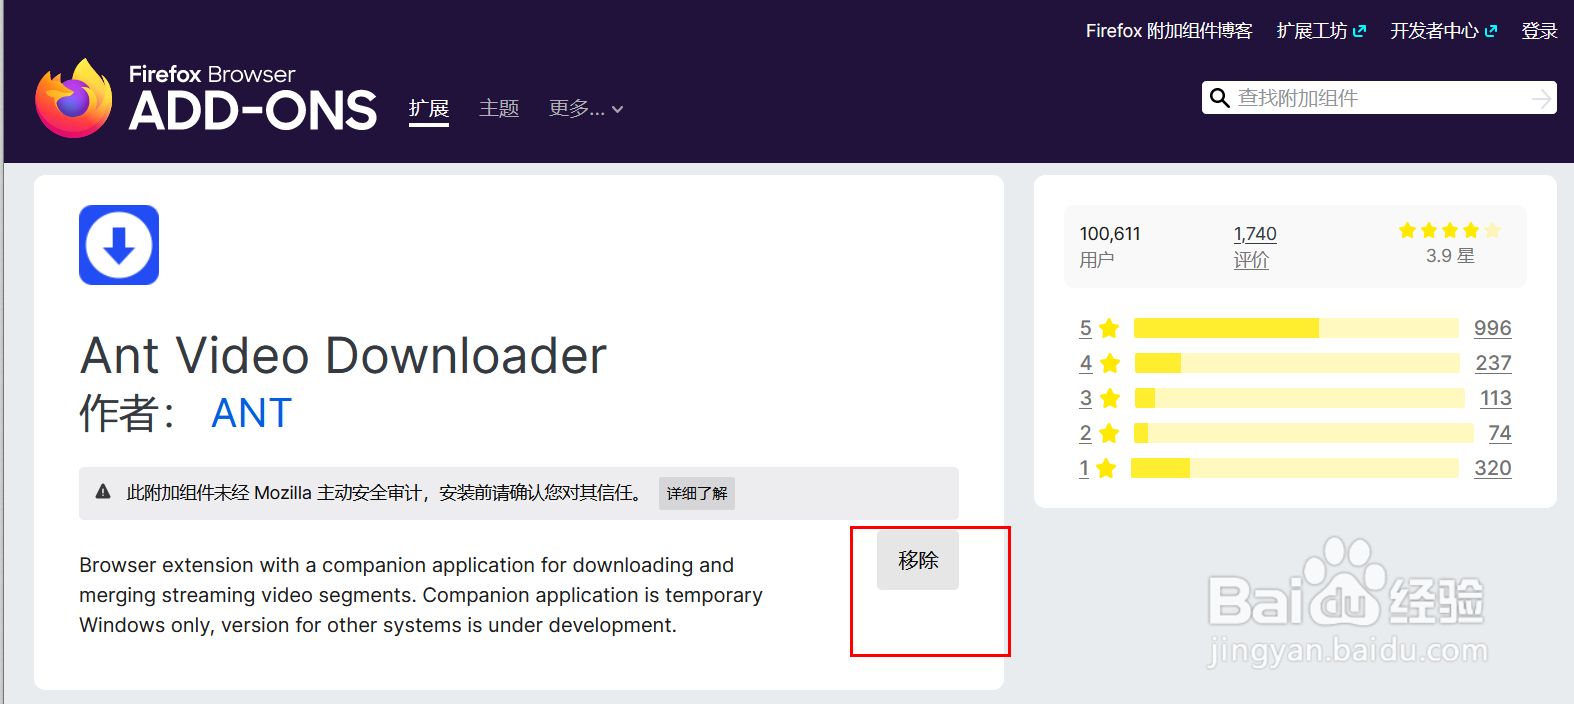Filter by the 4 star rating link

(1099, 363)
